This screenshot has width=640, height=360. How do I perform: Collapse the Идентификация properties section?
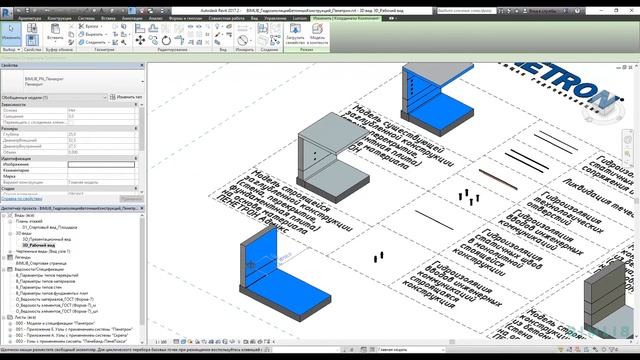[136, 158]
